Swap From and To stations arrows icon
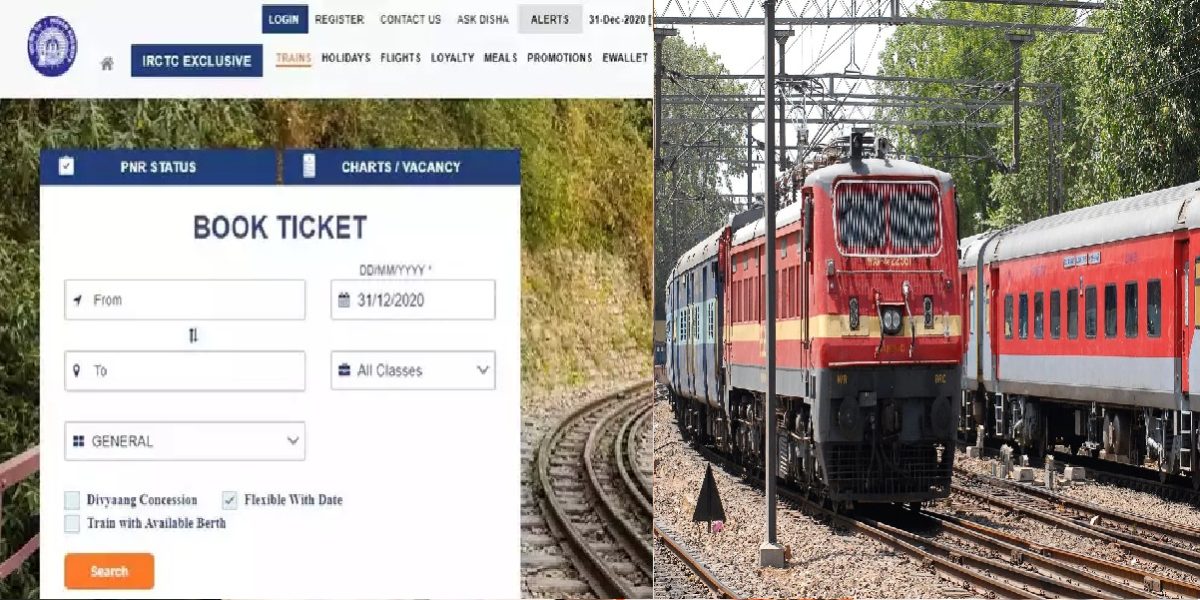1200x600 pixels. (x=193, y=336)
